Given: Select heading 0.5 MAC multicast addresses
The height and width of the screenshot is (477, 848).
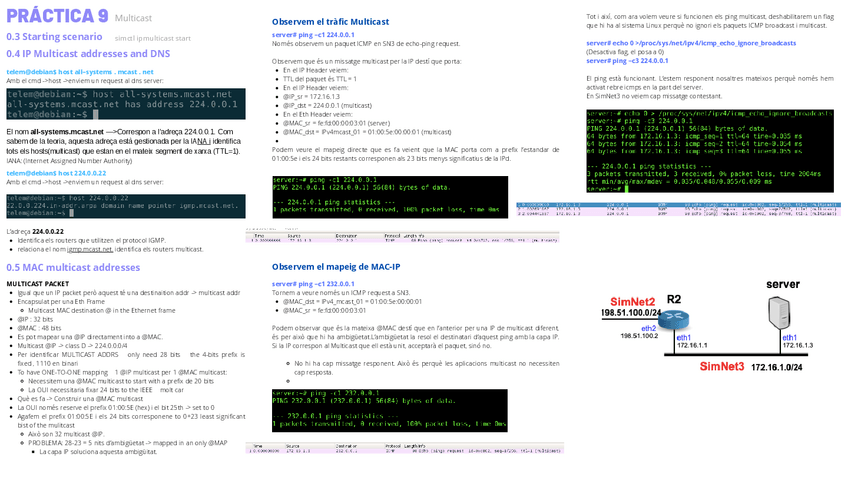Looking at the screenshot, I should click(73, 267).
